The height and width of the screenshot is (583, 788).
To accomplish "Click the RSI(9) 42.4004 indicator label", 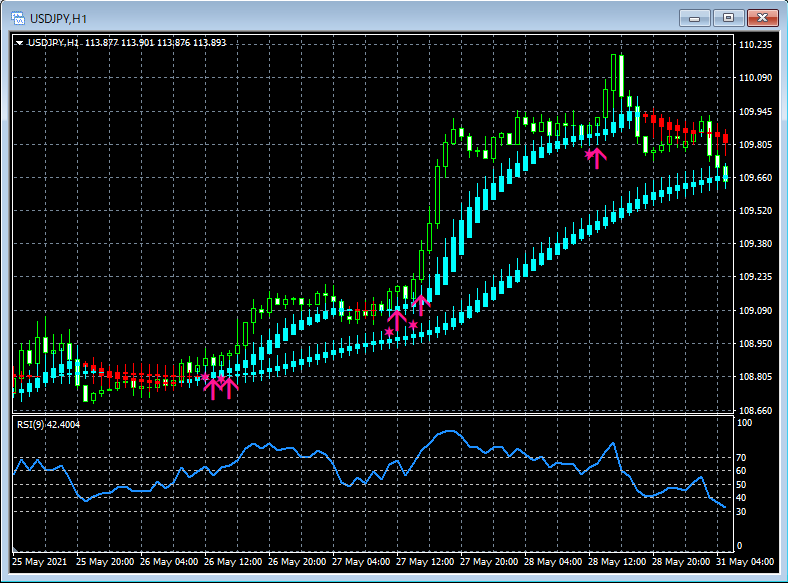I will (48, 425).
